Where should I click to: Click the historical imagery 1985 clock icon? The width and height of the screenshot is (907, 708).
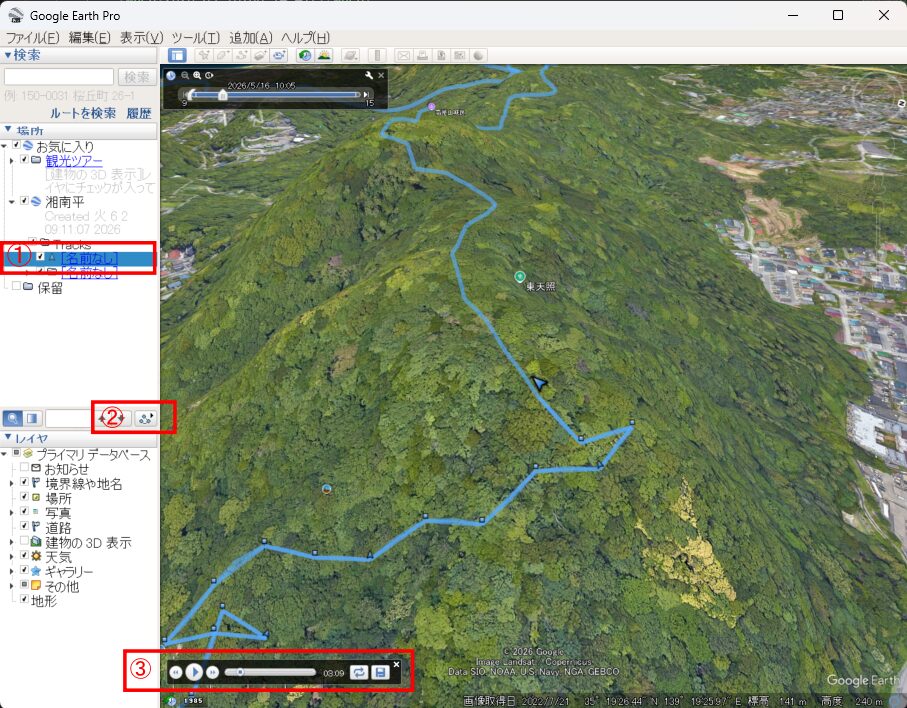[172, 700]
